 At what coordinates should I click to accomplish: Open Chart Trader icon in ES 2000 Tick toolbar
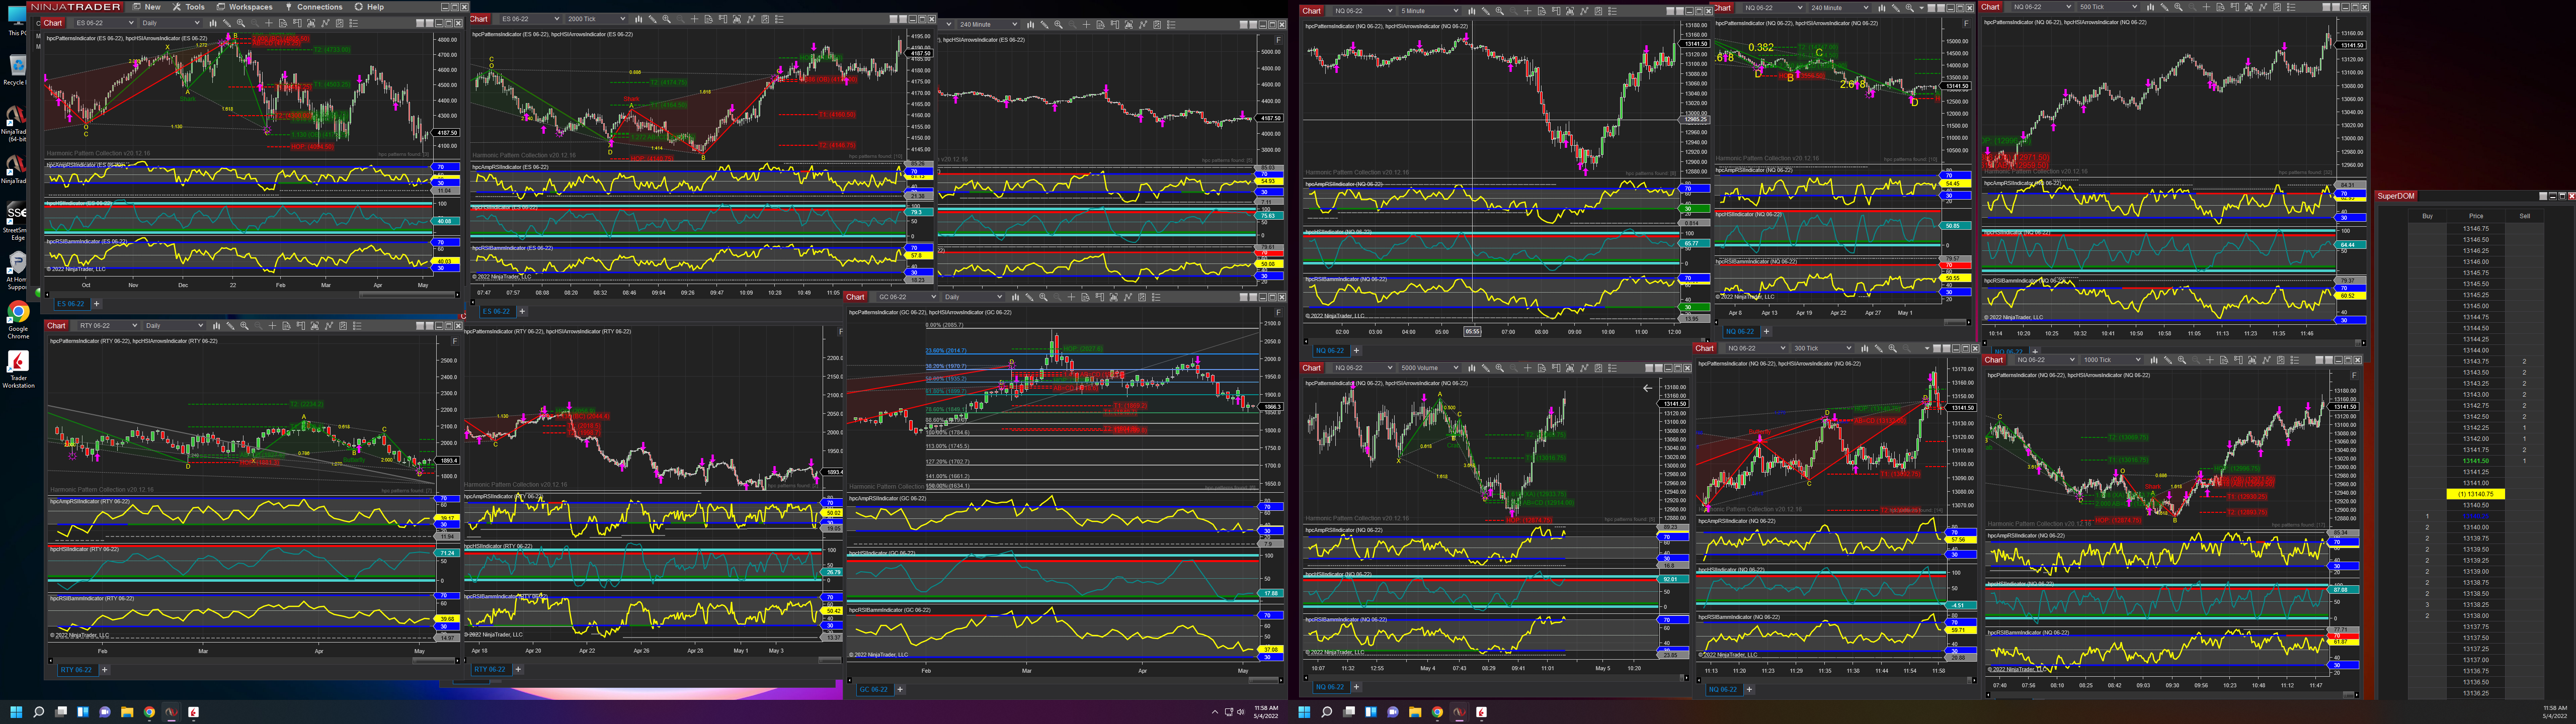click(x=723, y=19)
